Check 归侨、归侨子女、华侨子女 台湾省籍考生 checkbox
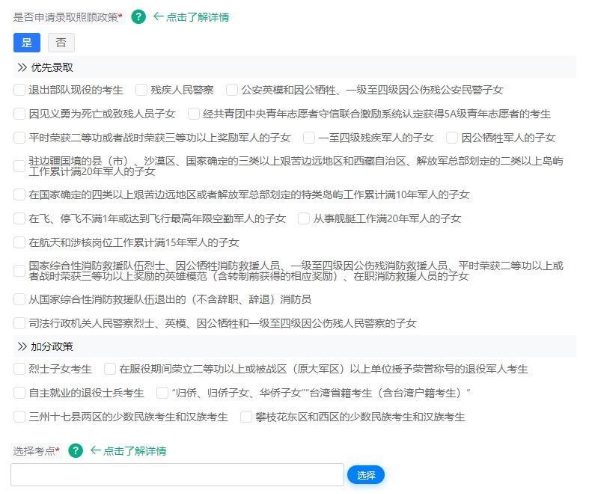This screenshot has height=494, width=590. tap(162, 393)
